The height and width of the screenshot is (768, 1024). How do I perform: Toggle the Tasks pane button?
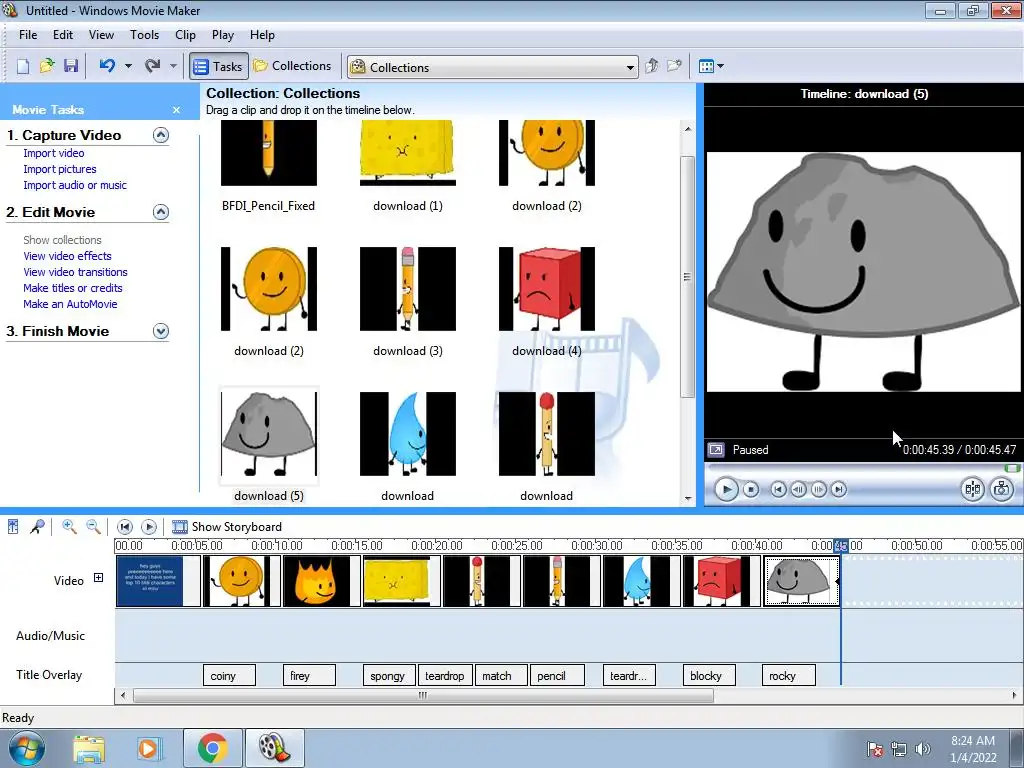[x=219, y=66]
